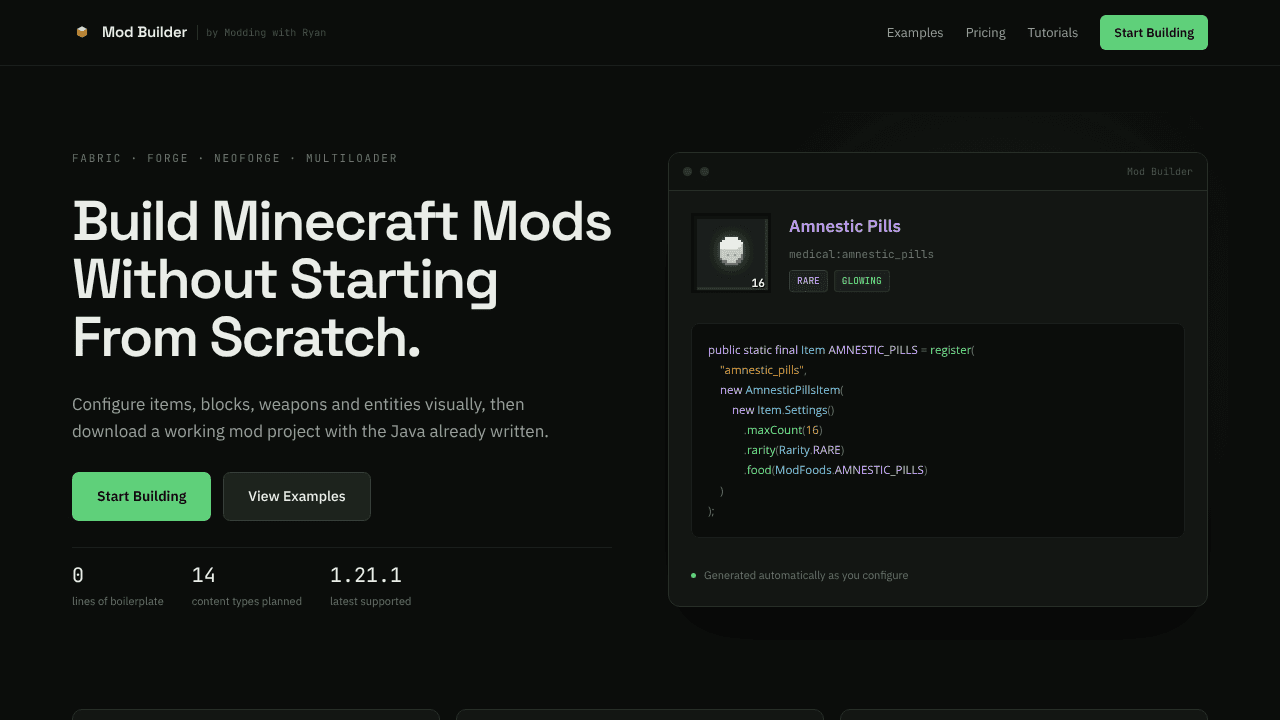
Task: Click the '0' boilerplate number
Action: click(78, 575)
